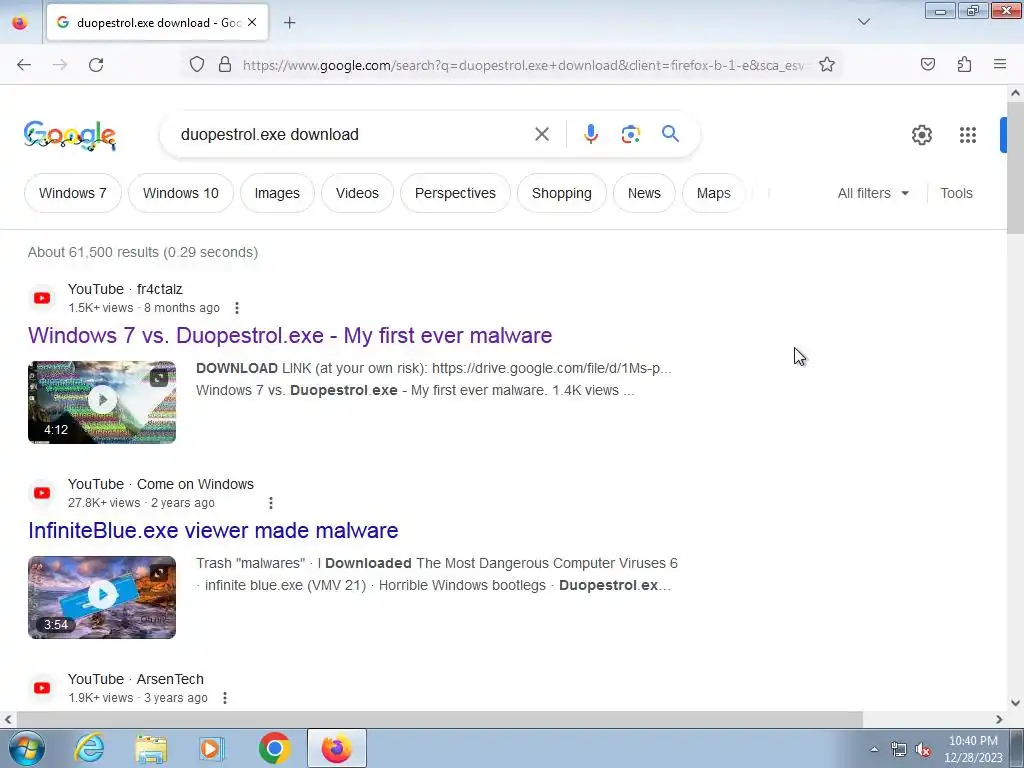1024x768 pixels.
Task: Play the 3:54 InfiniteBlue video thumbnail
Action: point(102,598)
